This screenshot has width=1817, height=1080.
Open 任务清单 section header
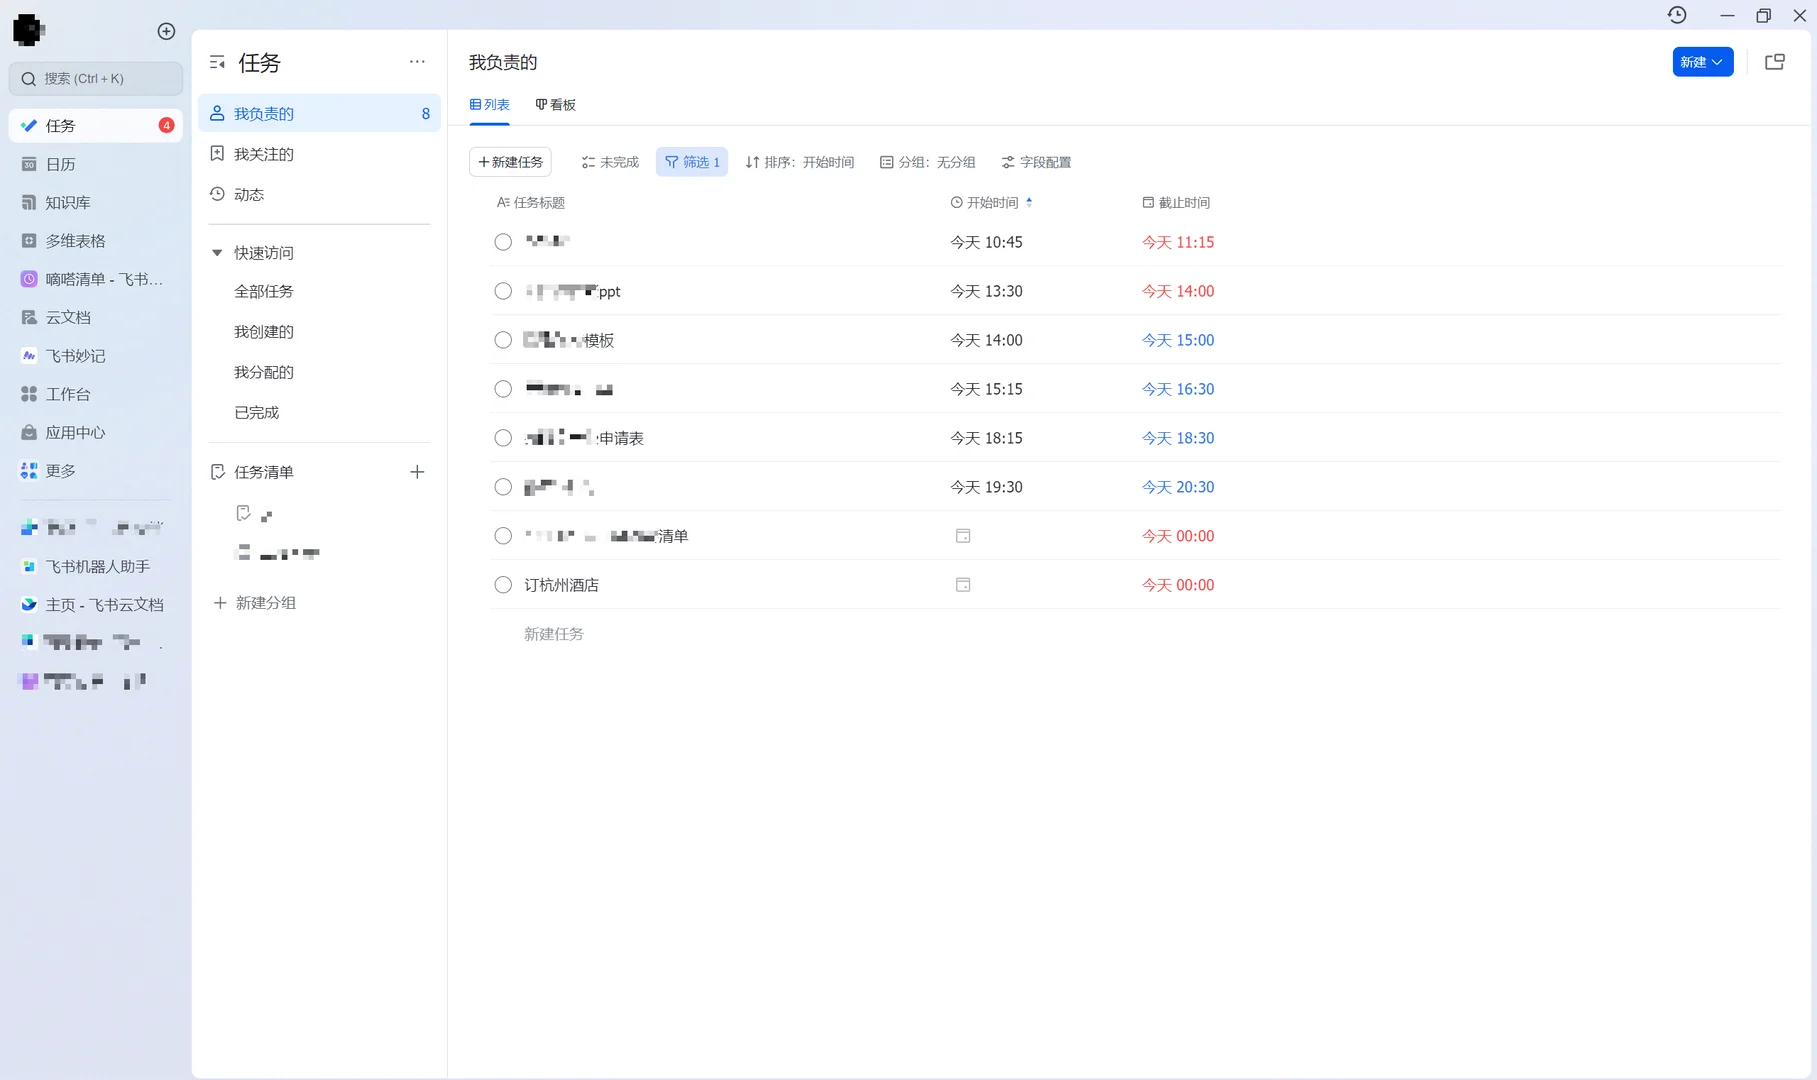pyautogui.click(x=264, y=472)
